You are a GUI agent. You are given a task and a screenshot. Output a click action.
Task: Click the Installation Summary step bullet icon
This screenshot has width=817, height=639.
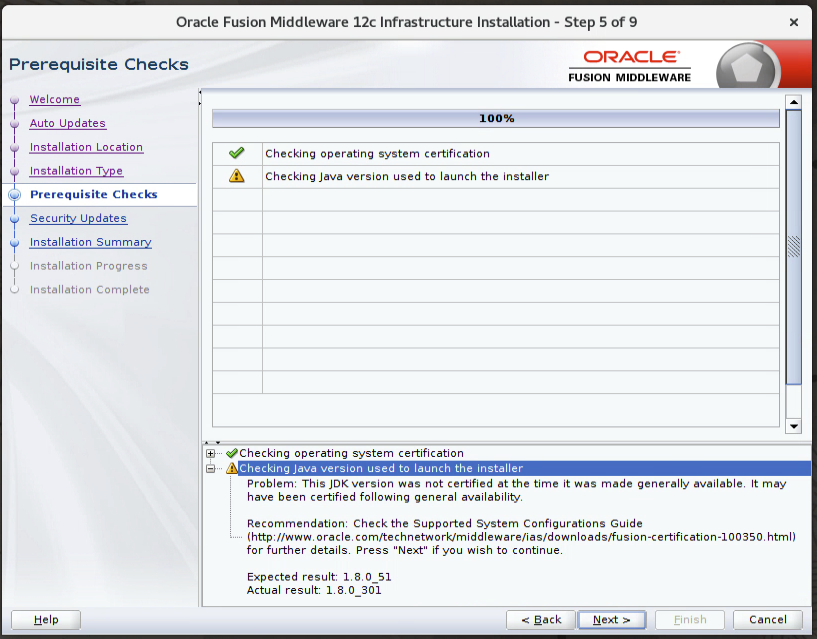(15, 242)
